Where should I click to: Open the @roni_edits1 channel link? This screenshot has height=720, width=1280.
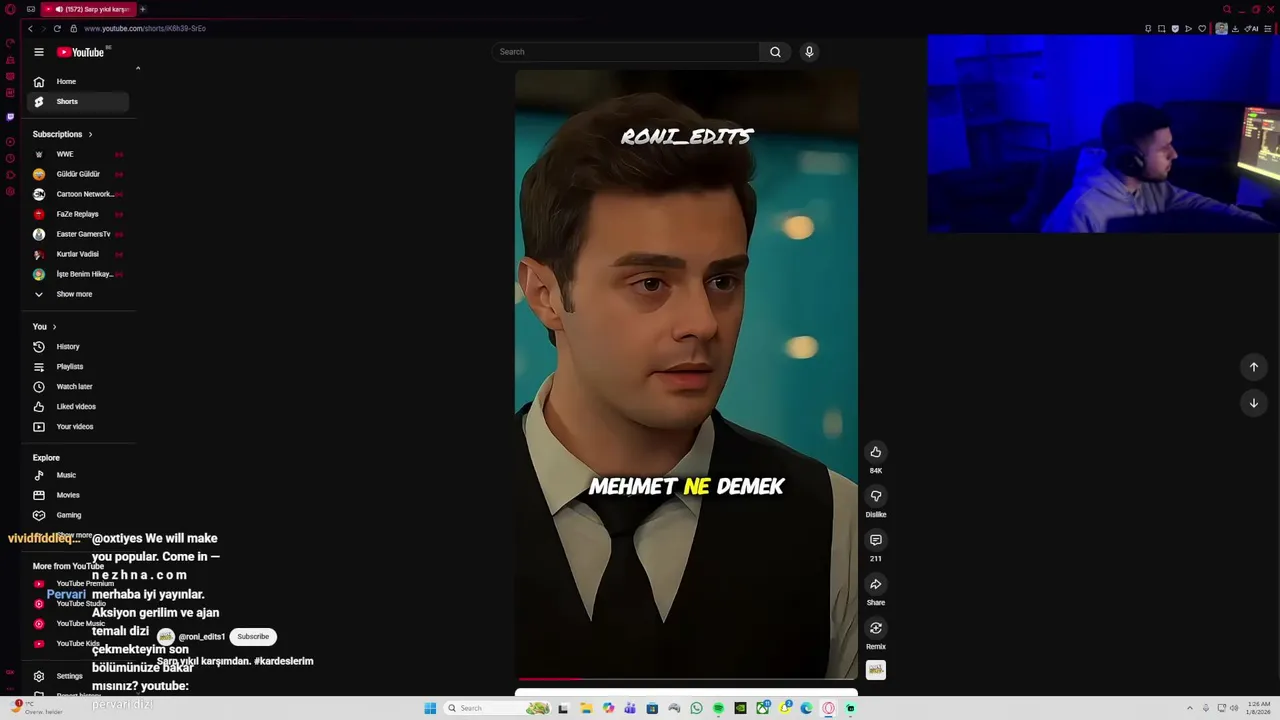click(201, 637)
